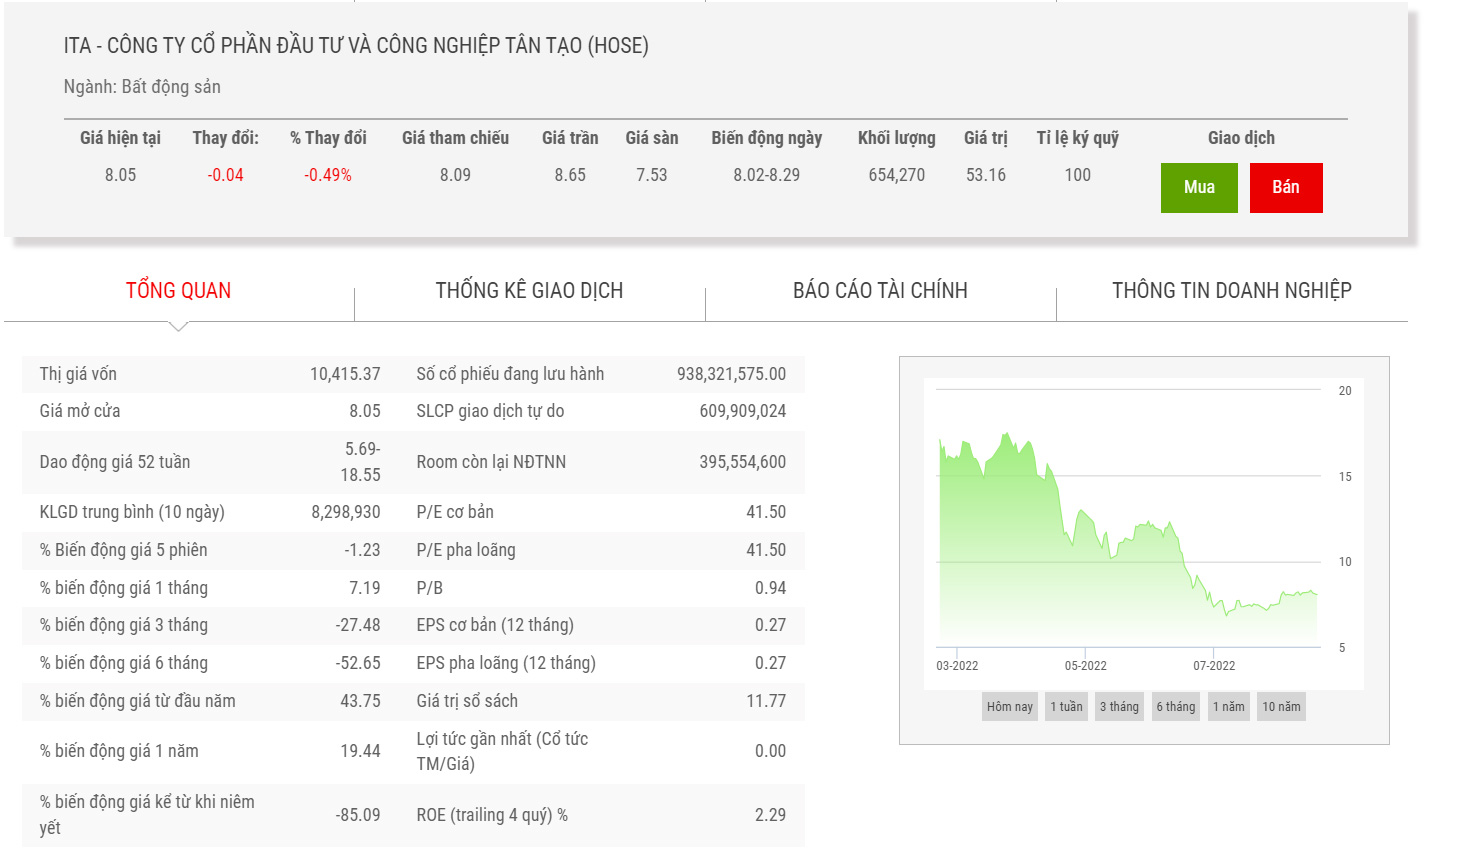Click the 07-2022 label on chart axis
Screen dimensions: 1462x864
(x=1213, y=666)
